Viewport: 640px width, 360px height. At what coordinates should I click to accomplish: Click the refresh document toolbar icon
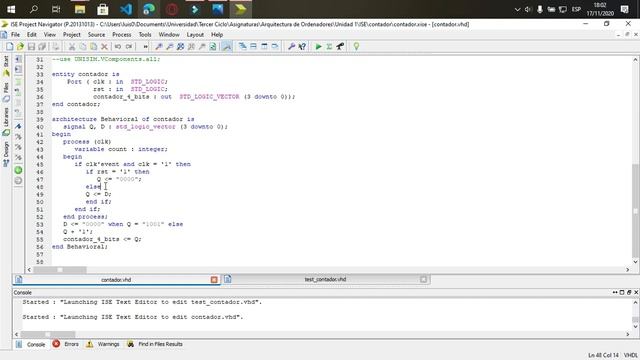coord(213,47)
